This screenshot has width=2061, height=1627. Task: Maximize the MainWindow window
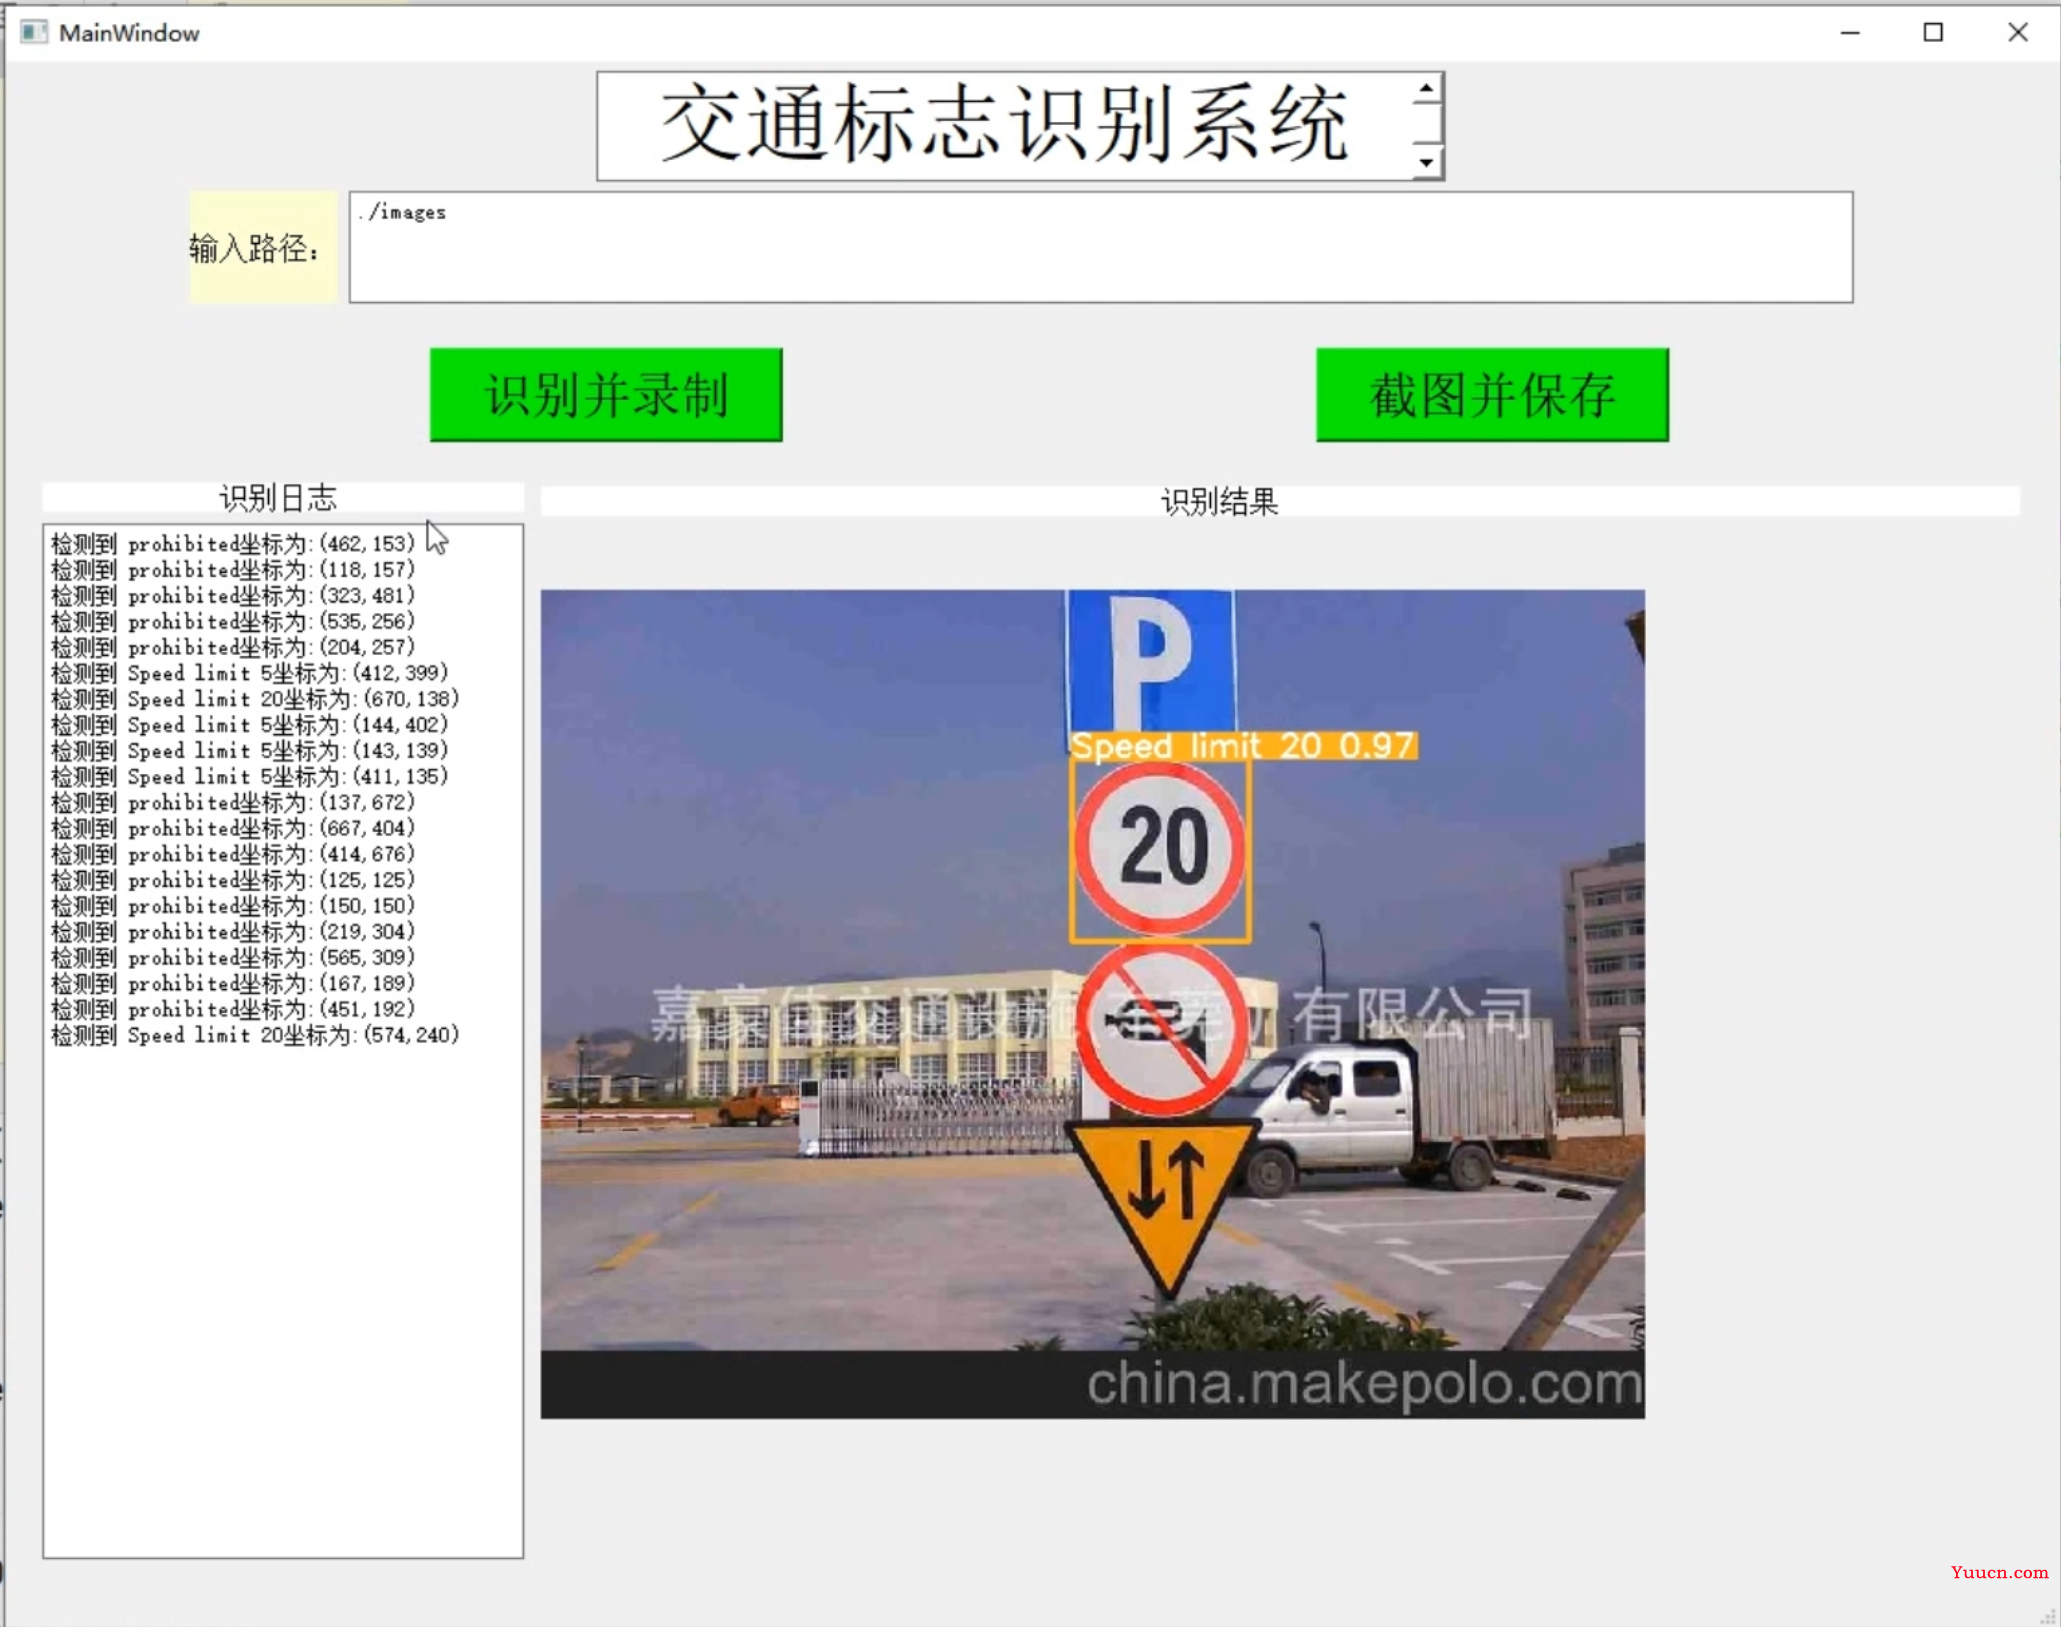pyautogui.click(x=1933, y=33)
